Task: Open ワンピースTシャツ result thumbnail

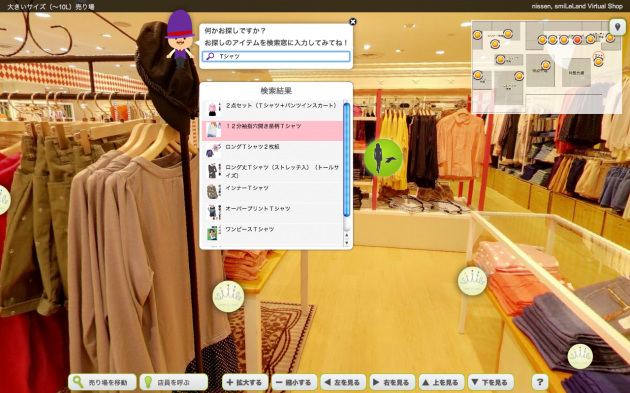Action: pos(213,233)
